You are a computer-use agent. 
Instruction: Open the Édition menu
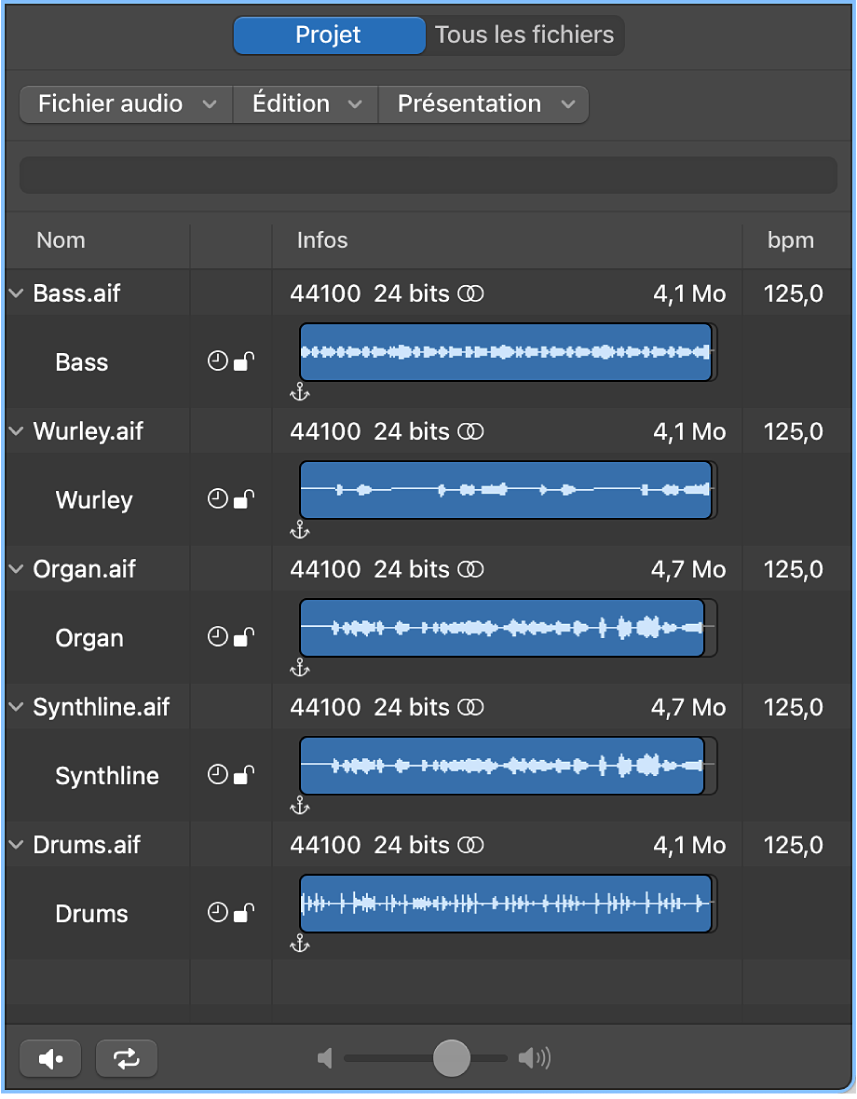[304, 104]
